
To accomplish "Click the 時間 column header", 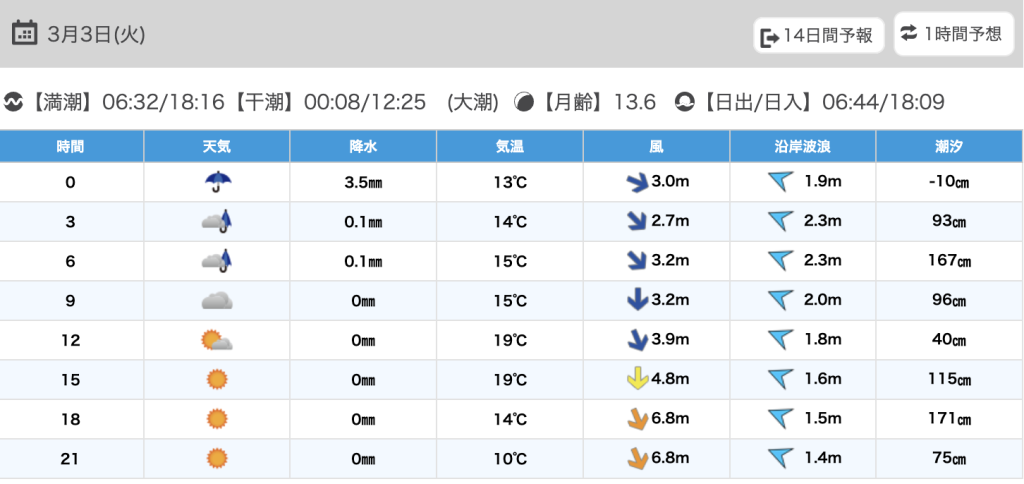I will pos(71,146).
